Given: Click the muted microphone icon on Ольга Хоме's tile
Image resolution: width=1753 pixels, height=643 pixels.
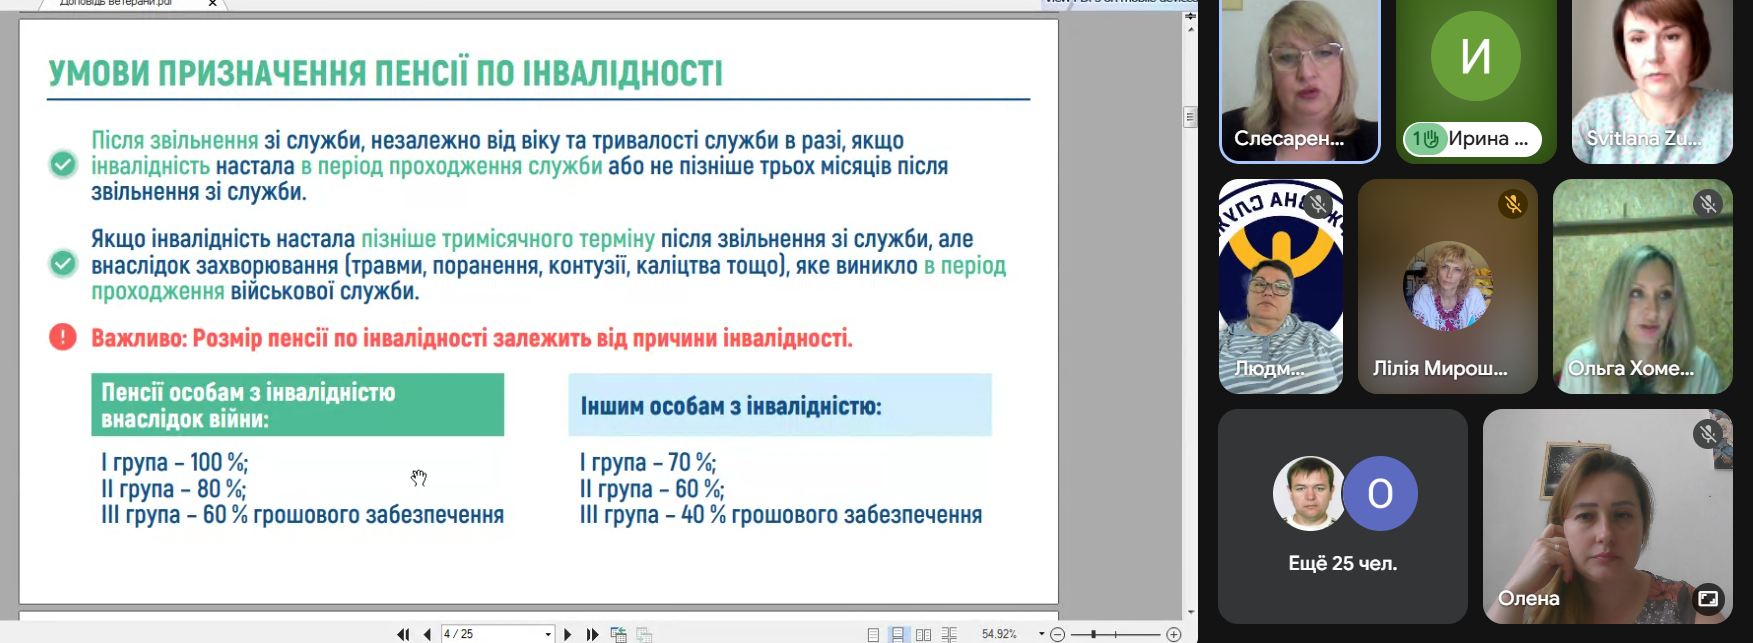Looking at the screenshot, I should tap(1708, 204).
